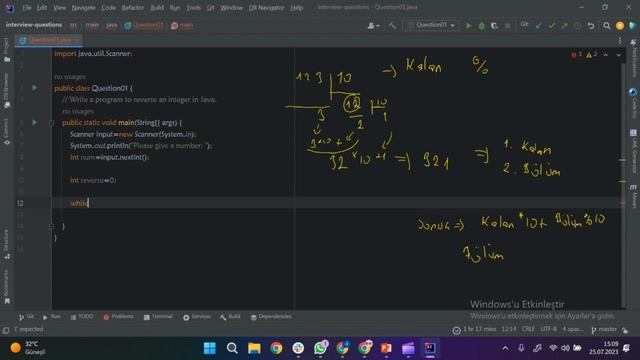Collapse fold marker at closing brace
The height and width of the screenshot is (360, 640).
51,226
